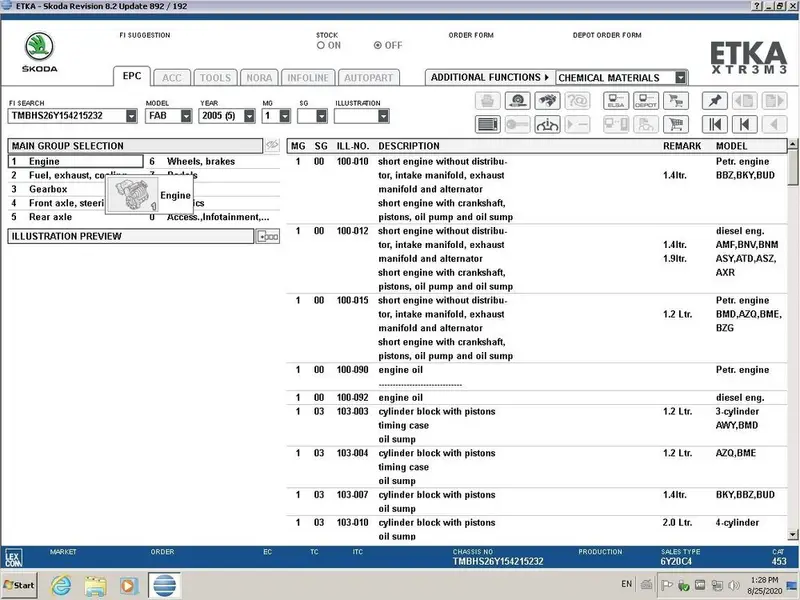
Task: Click the pushpin icon
Action: click(714, 101)
